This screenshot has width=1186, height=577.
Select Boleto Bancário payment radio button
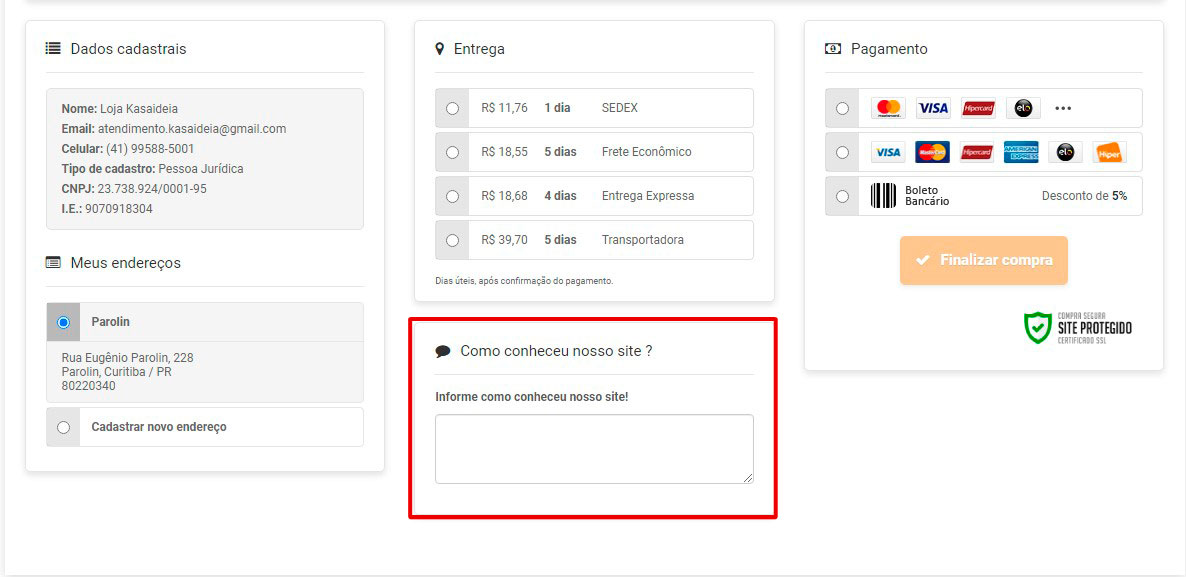842,196
